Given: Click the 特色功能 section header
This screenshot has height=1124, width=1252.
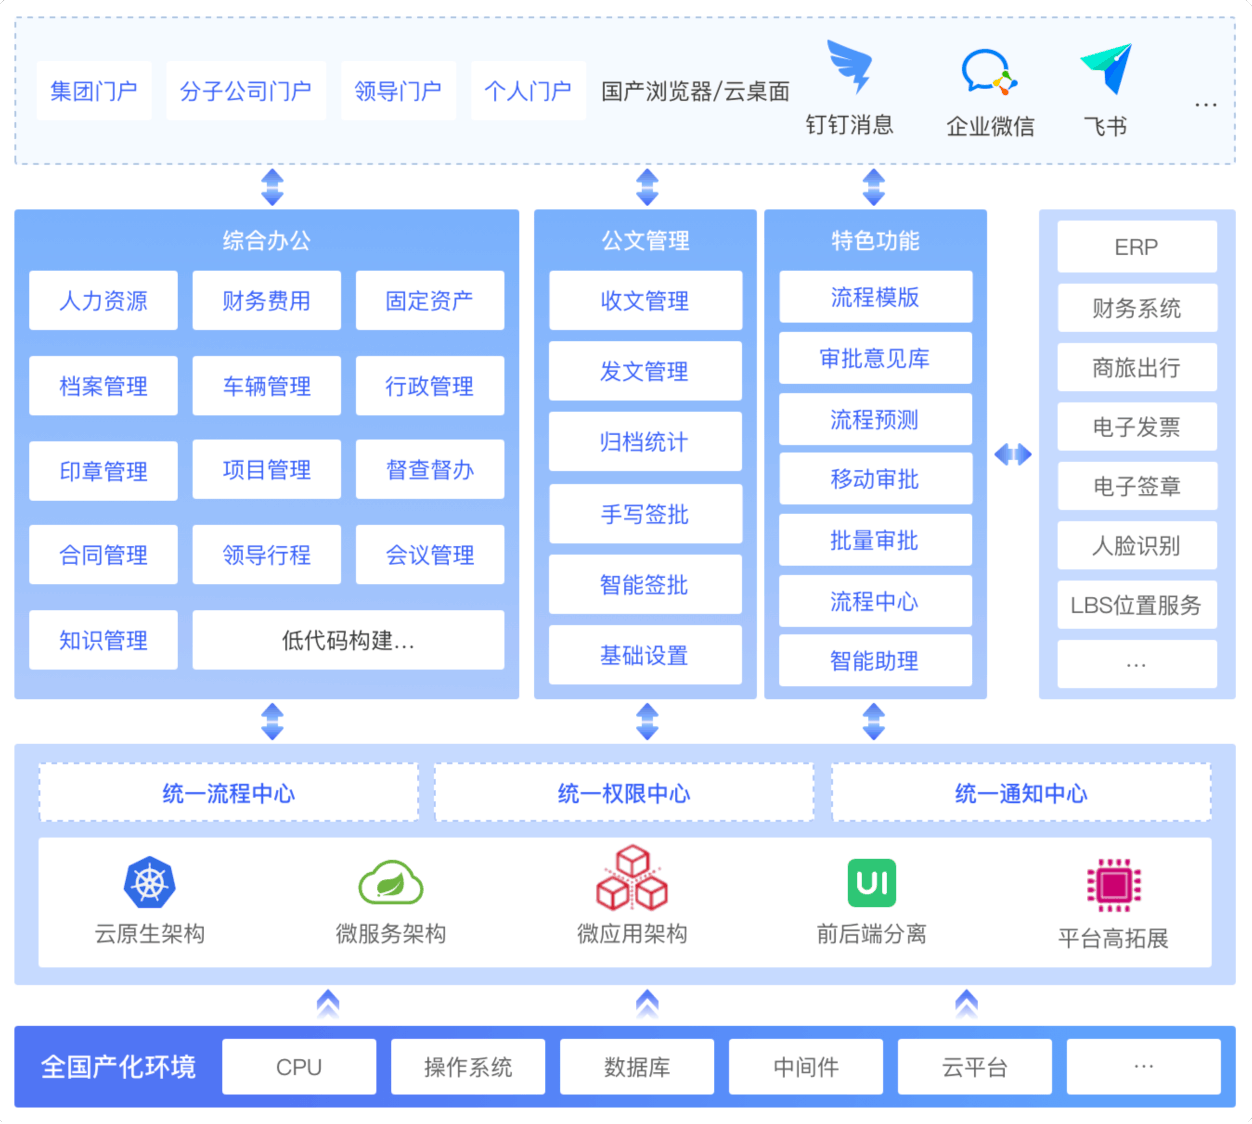Looking at the screenshot, I should [875, 240].
